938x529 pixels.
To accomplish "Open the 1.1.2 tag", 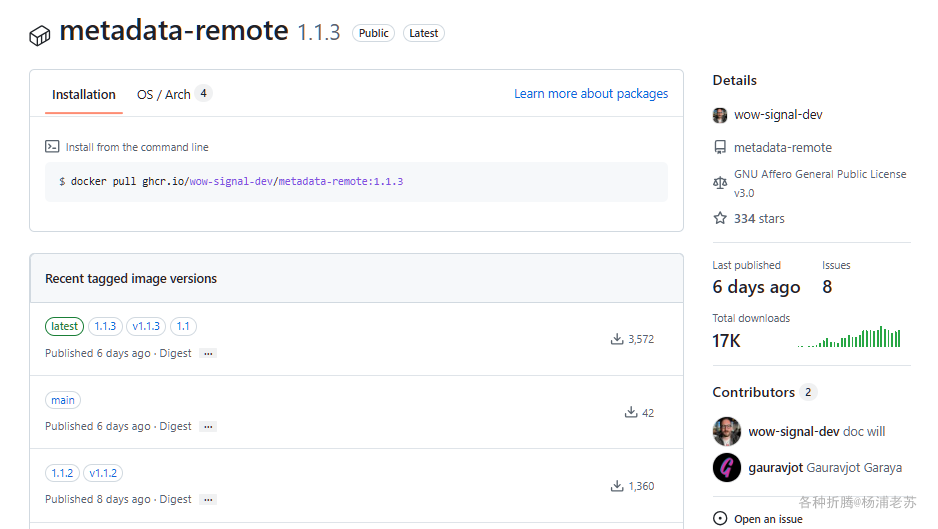I will [62, 473].
